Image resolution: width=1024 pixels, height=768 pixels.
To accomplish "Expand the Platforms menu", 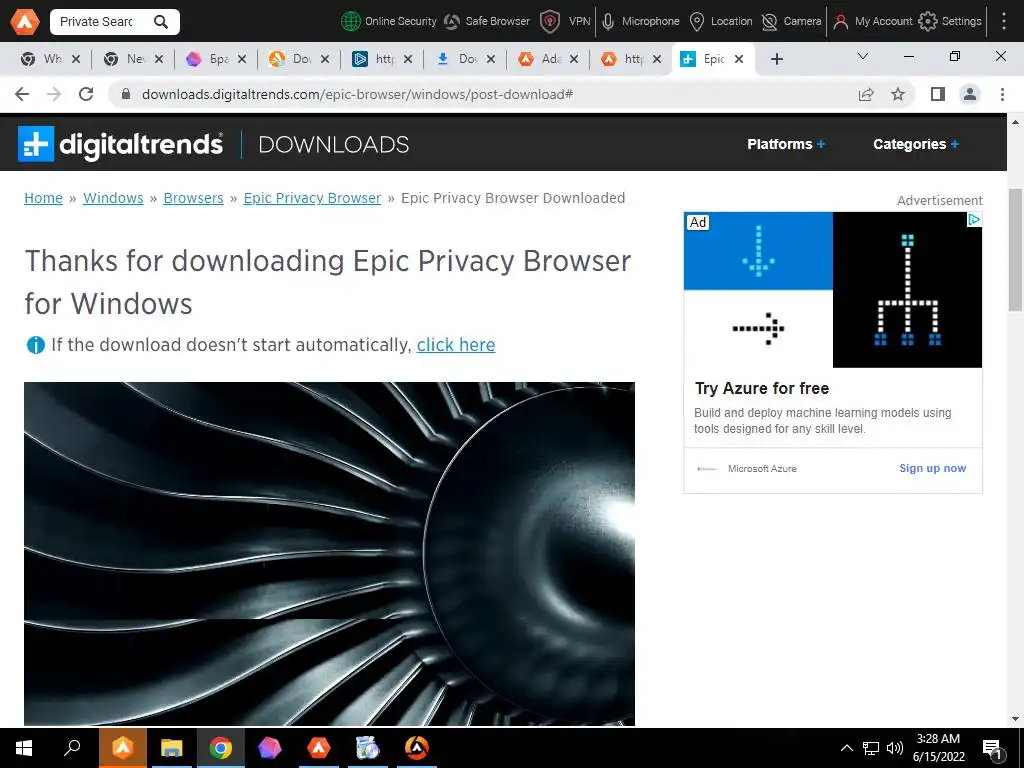I will tap(786, 144).
